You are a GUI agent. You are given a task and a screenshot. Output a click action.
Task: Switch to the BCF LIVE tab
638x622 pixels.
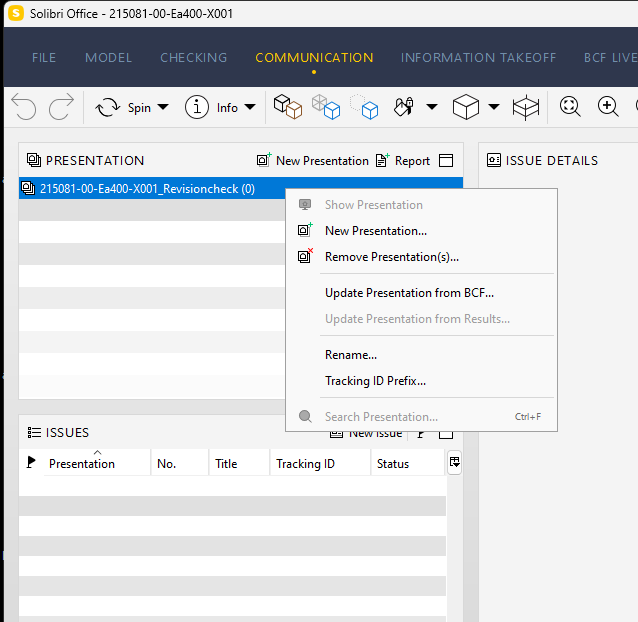[610, 58]
